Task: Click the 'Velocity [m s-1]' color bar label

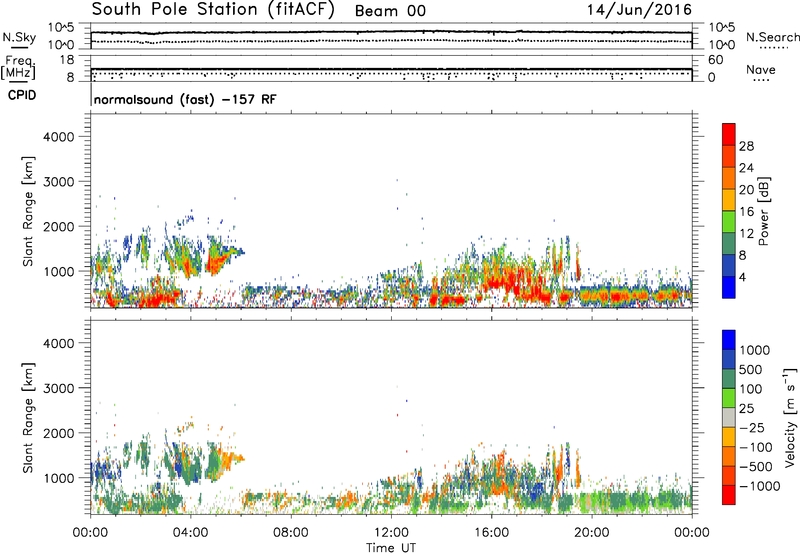Action: 790,417
